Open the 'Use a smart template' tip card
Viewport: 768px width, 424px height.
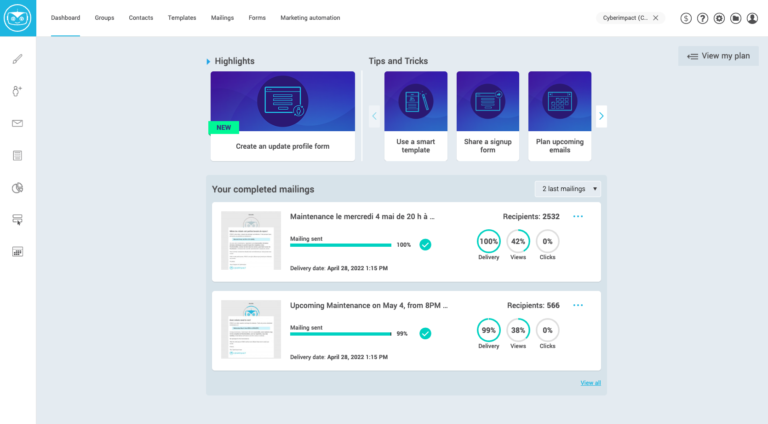(x=415, y=115)
